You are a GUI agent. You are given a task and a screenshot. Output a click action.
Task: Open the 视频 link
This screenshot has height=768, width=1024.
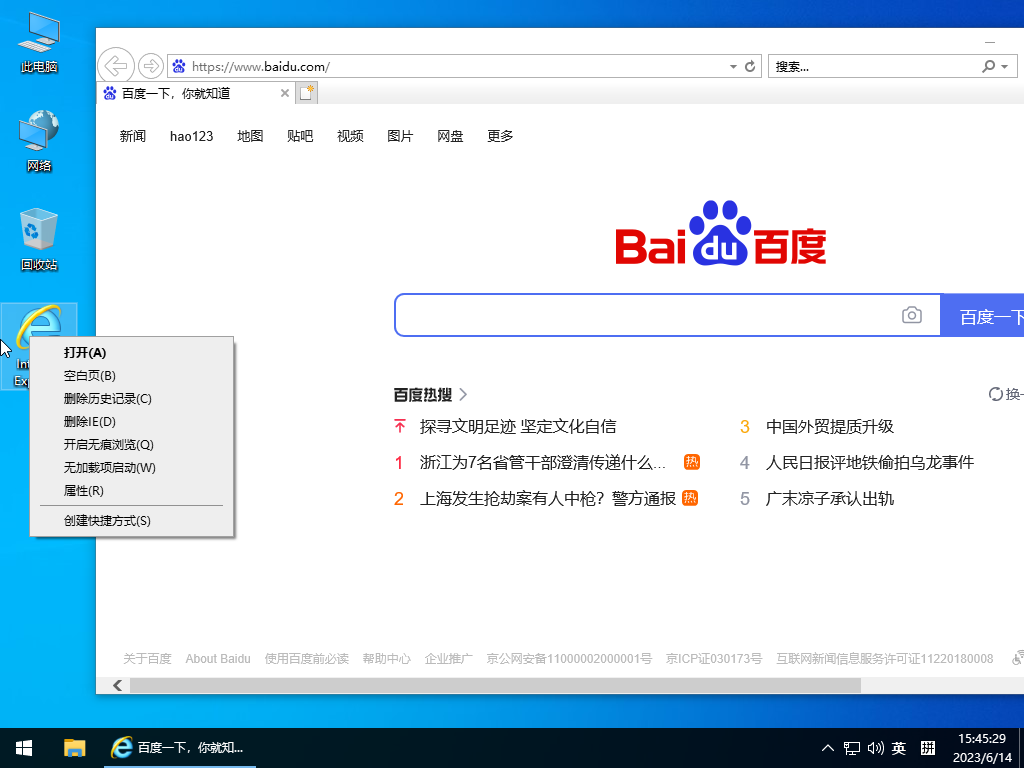[350, 136]
